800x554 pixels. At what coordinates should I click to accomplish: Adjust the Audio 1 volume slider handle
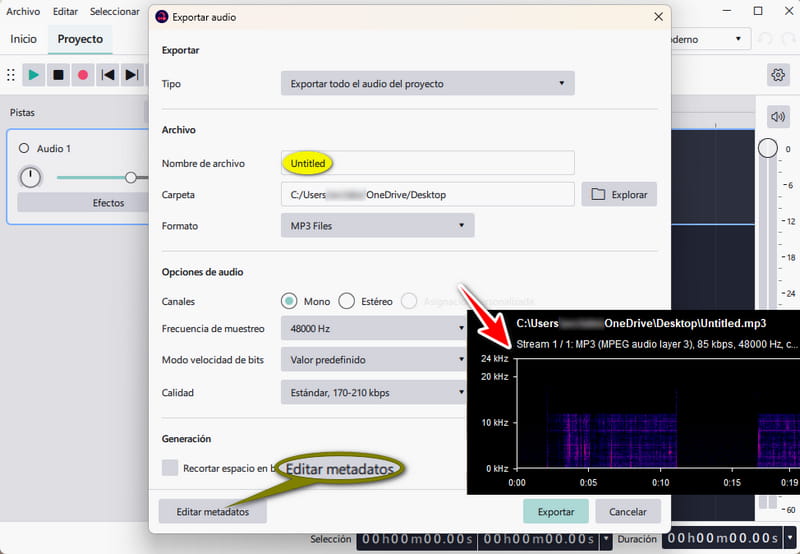pyautogui.click(x=131, y=178)
